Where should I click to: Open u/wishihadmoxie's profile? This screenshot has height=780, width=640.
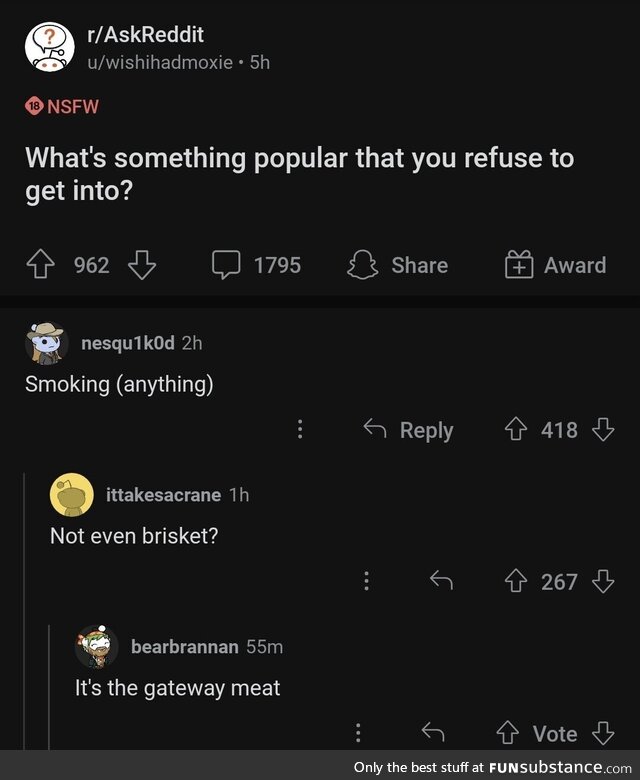[x=164, y=62]
